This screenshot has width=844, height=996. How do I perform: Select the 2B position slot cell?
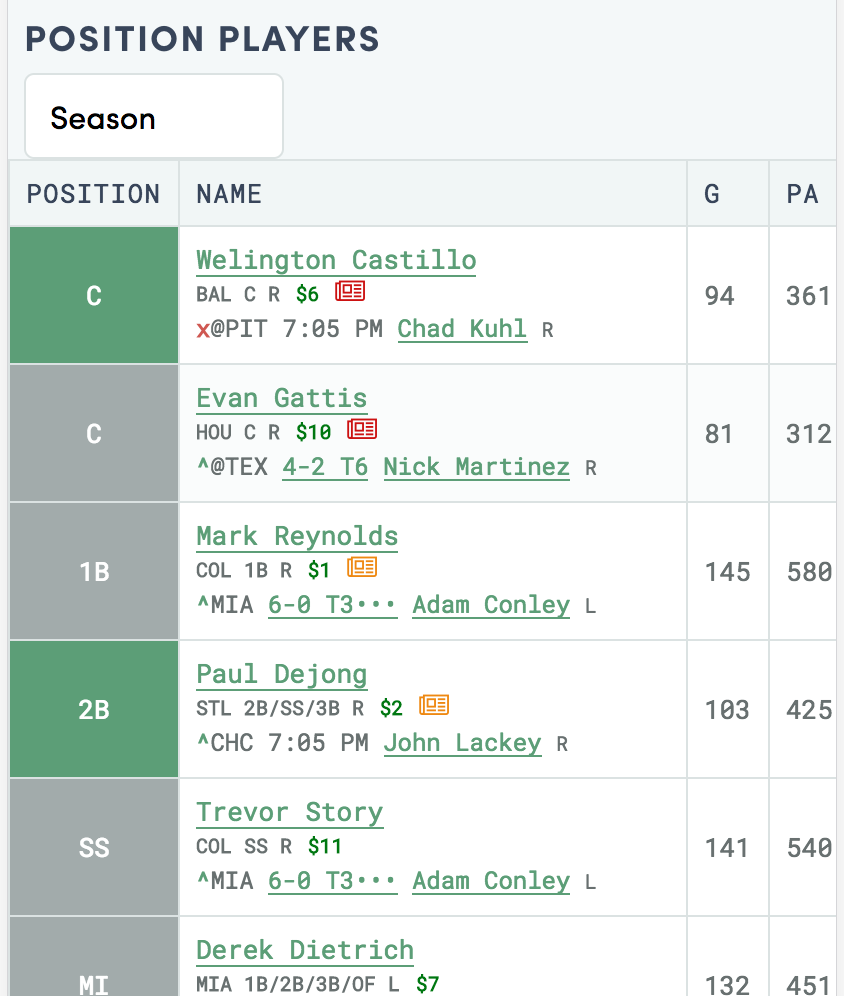click(94, 709)
